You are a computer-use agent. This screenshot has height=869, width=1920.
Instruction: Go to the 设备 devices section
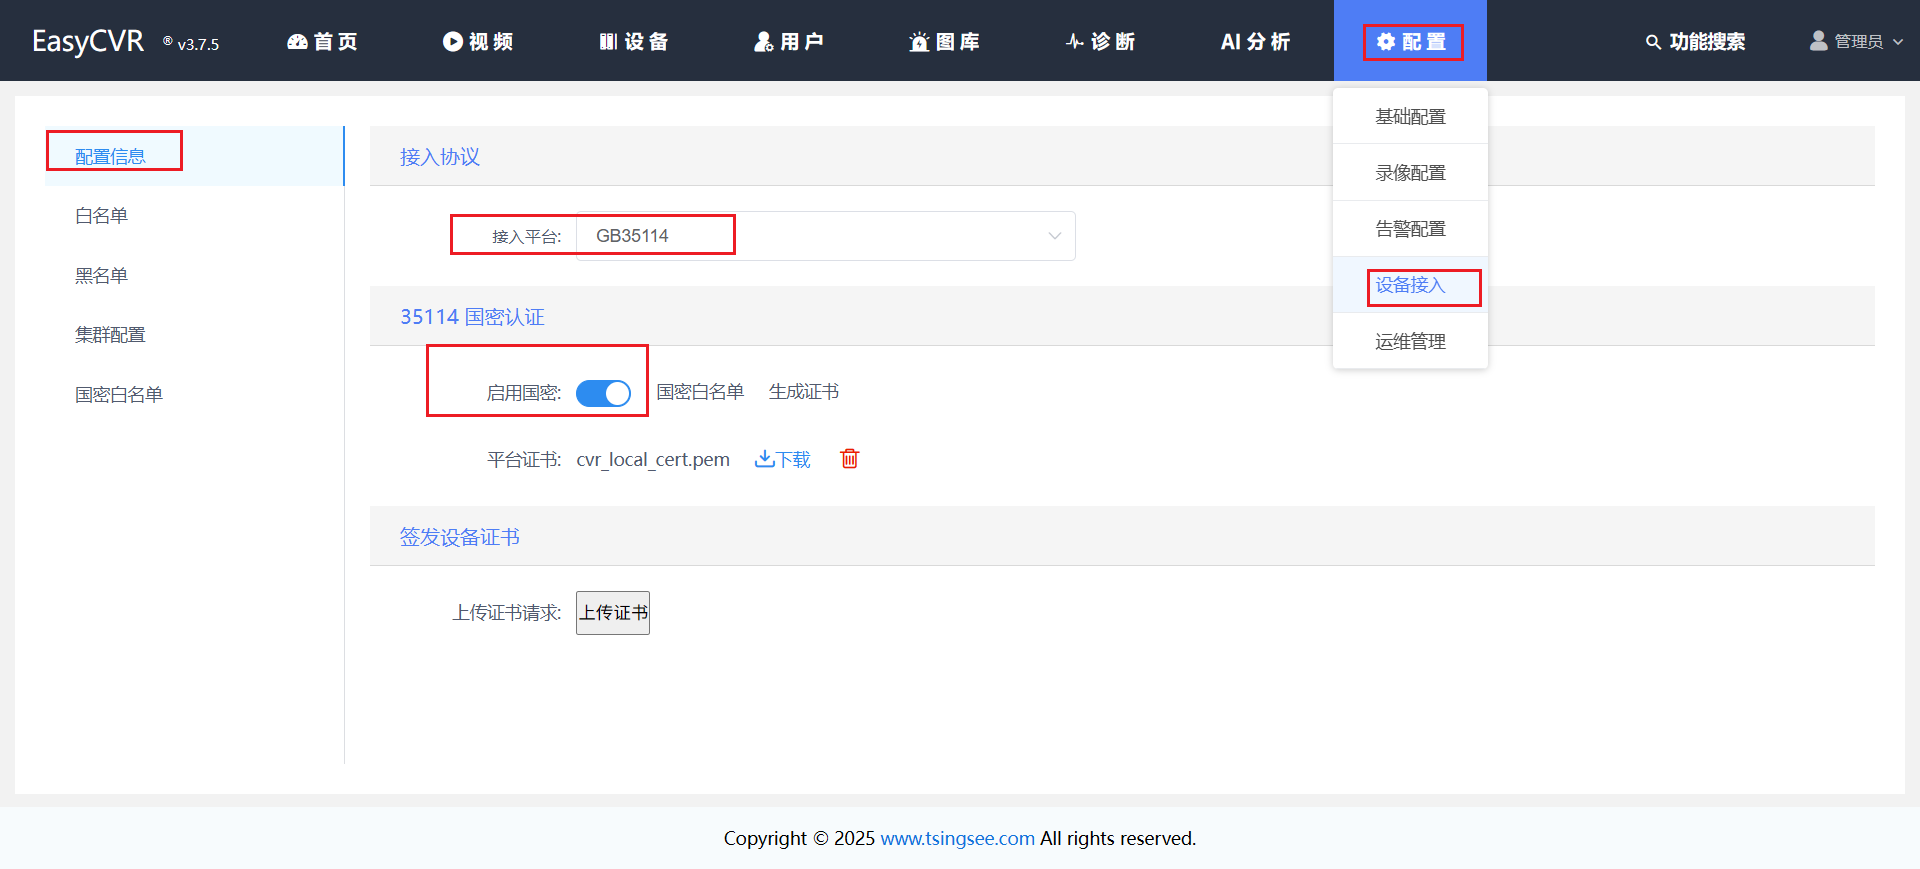point(634,41)
